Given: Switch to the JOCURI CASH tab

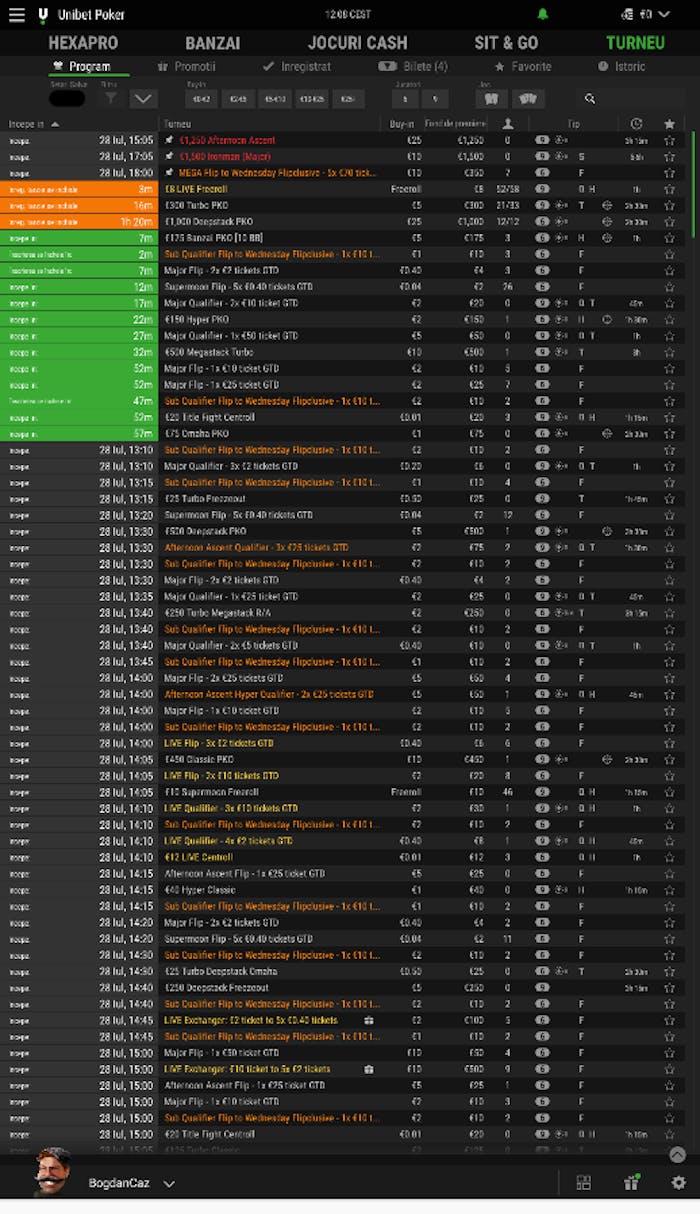Looking at the screenshot, I should click(x=357, y=43).
